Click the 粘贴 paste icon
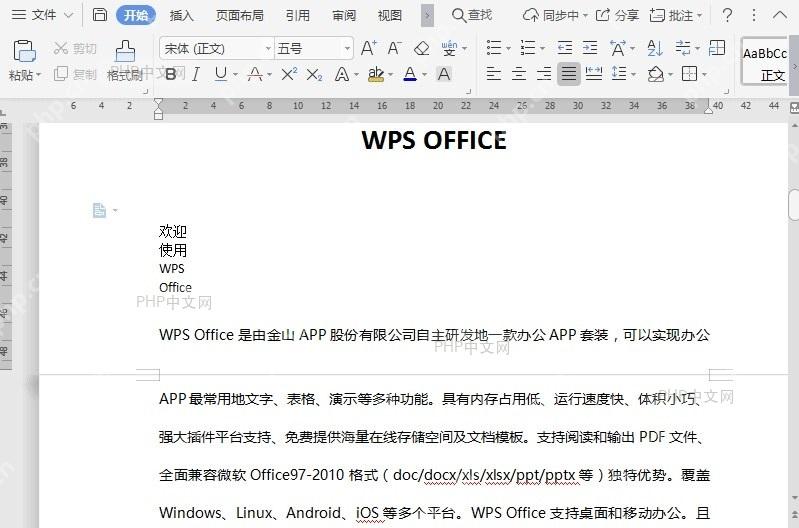The height and width of the screenshot is (528, 799). (24, 50)
